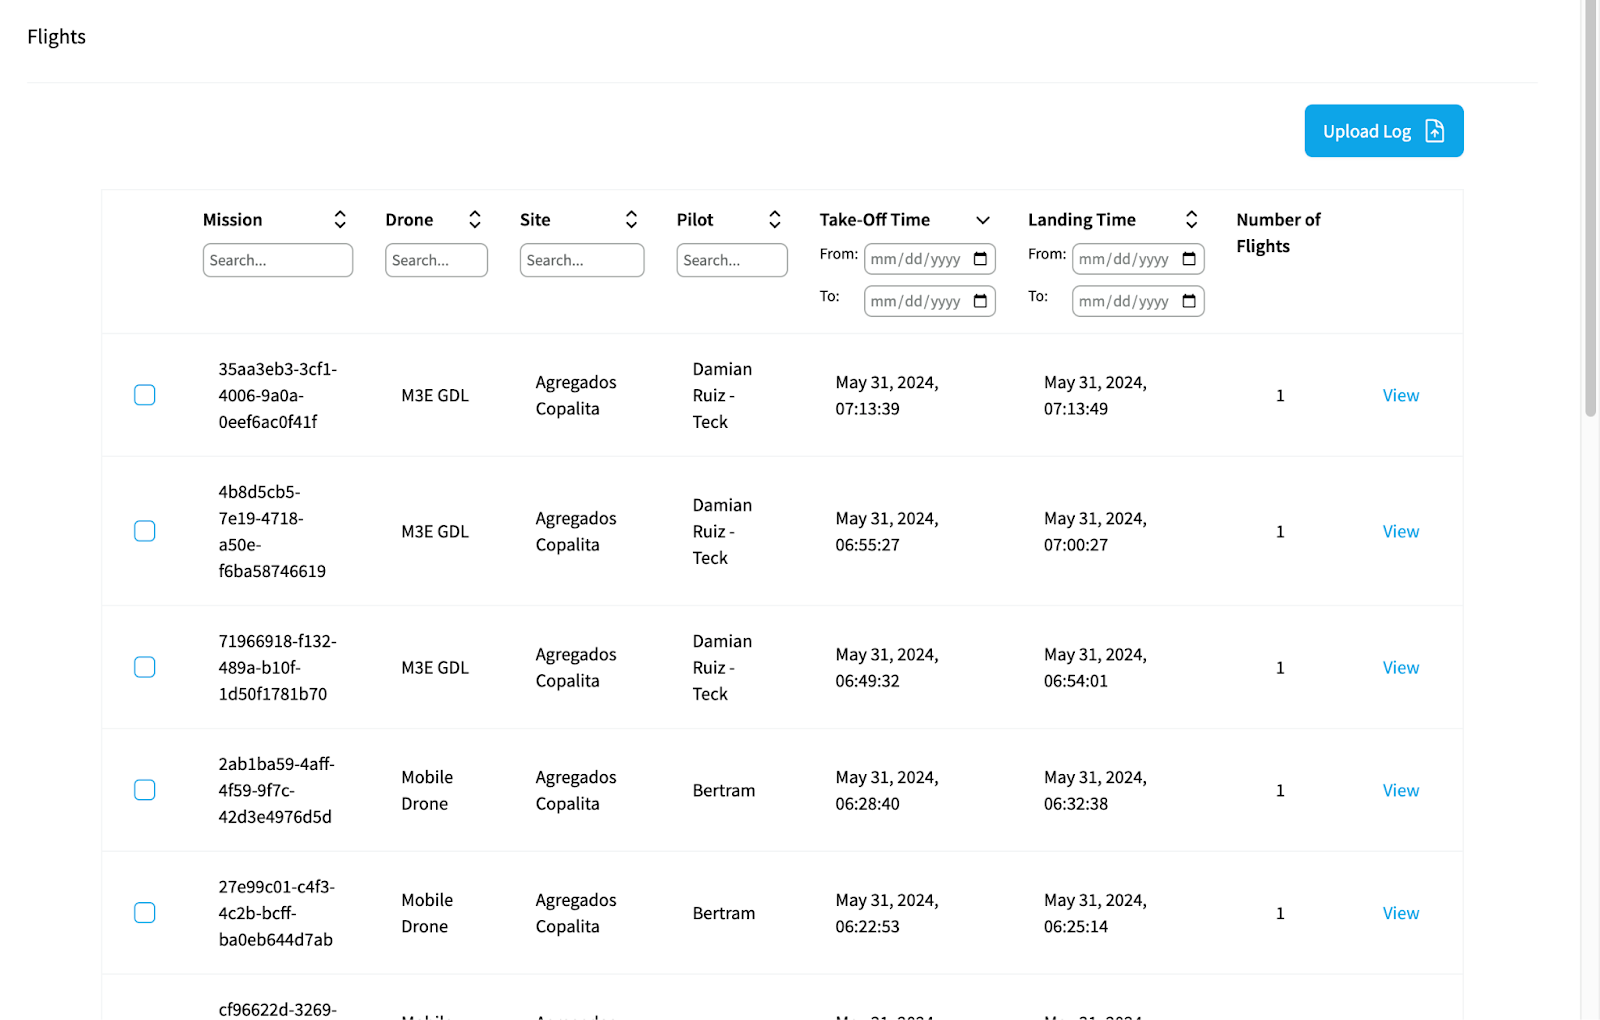Click the Number of Flights header
Image resolution: width=1600 pixels, height=1020 pixels.
1278,233
